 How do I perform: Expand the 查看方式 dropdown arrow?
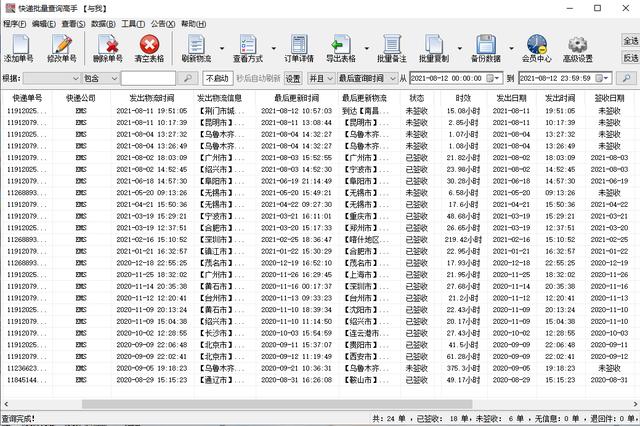(x=273, y=48)
